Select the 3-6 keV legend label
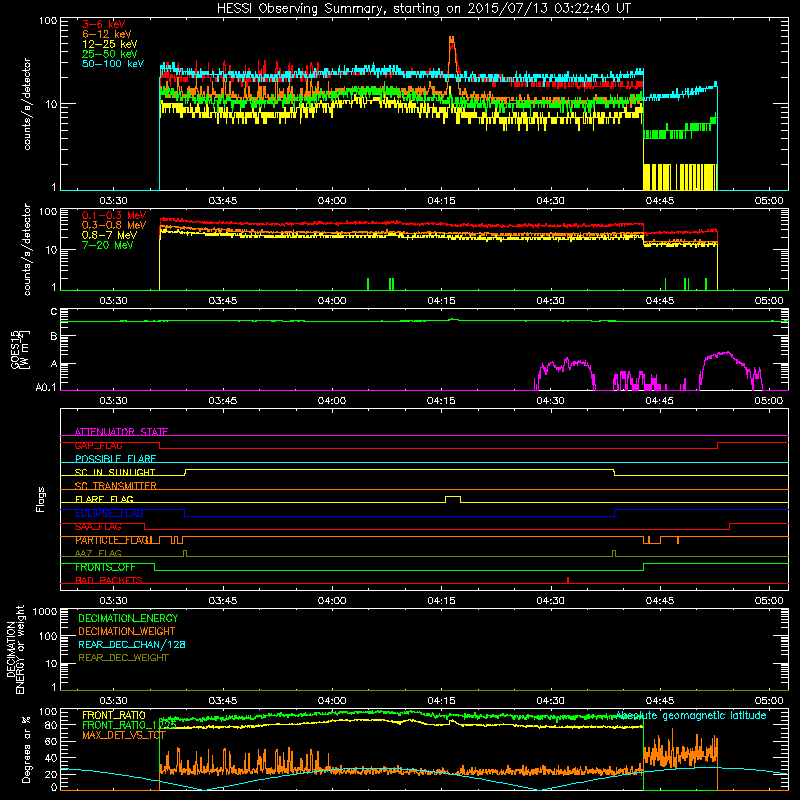 pyautogui.click(x=104, y=24)
